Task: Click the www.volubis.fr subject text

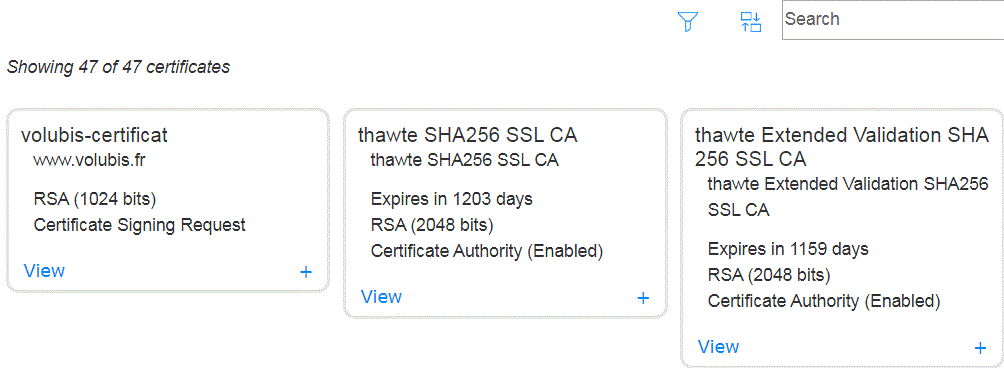Action: [x=89, y=160]
